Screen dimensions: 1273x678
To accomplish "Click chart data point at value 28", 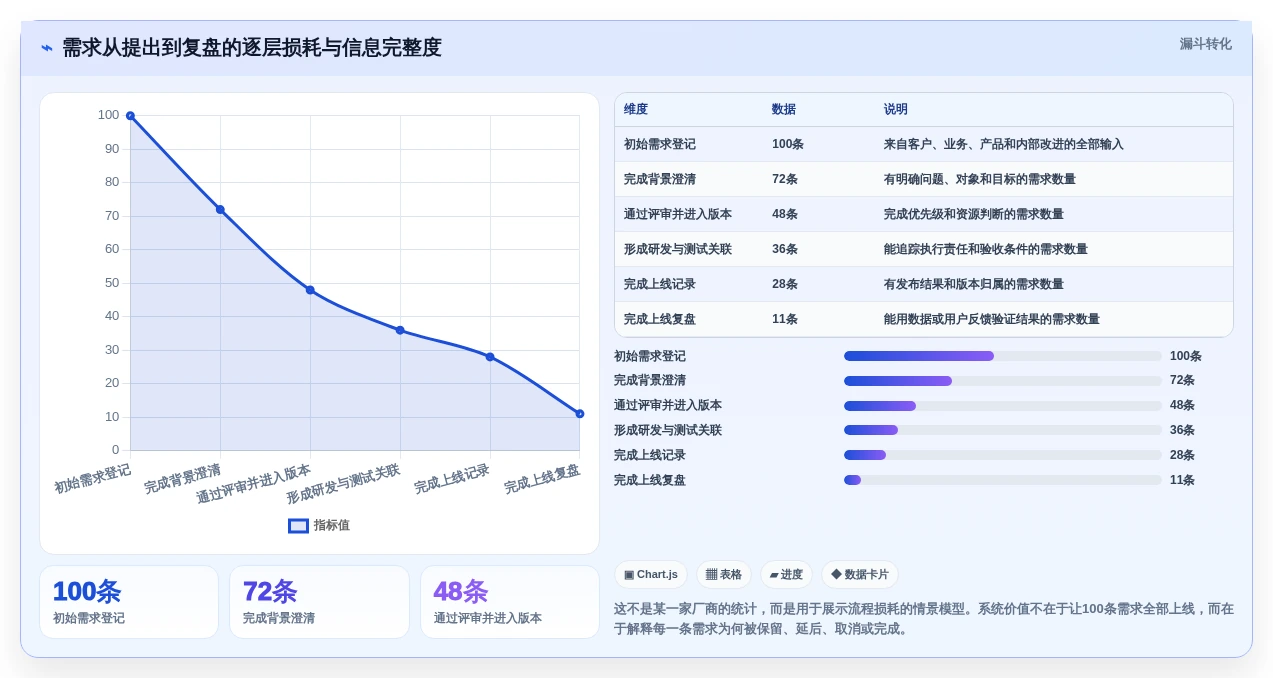I will point(490,357).
